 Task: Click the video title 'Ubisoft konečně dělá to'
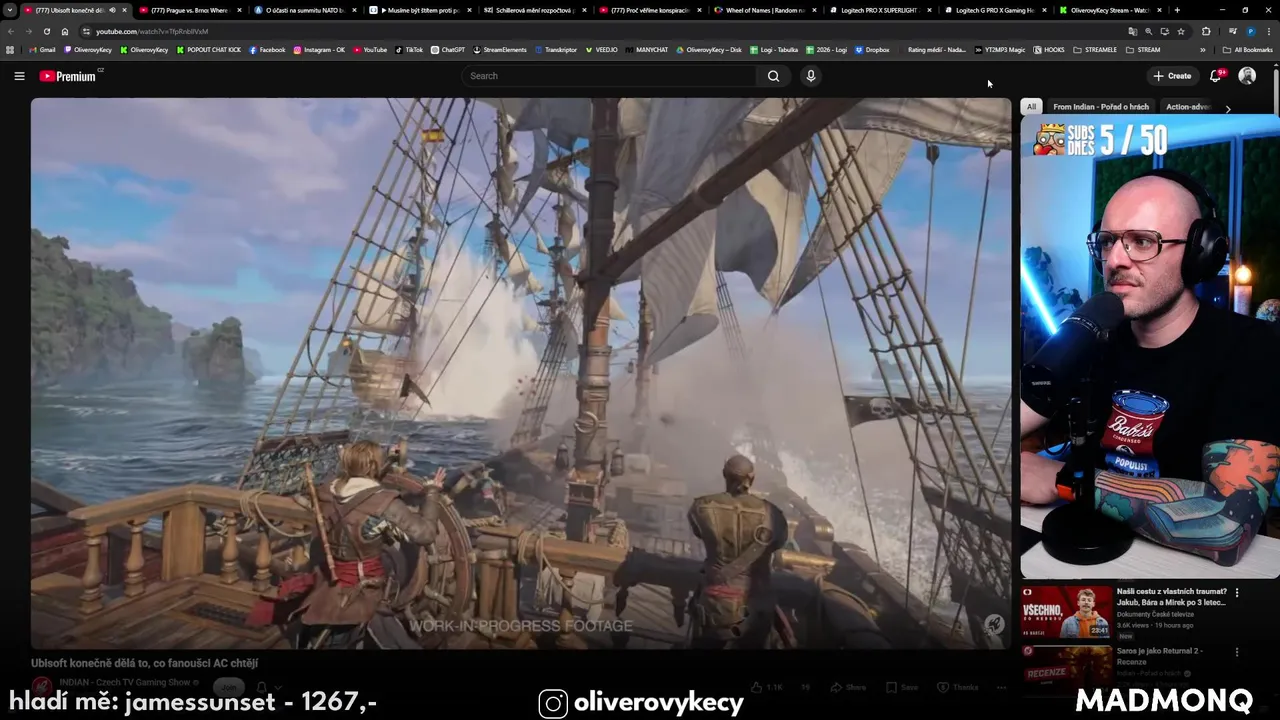click(x=145, y=663)
